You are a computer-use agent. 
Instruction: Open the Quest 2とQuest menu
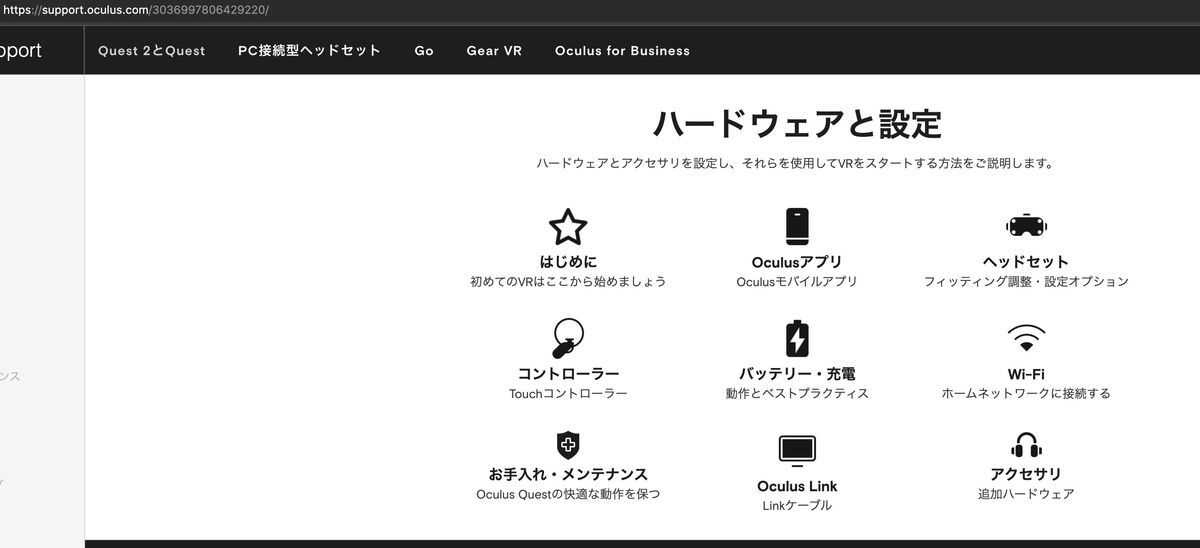pos(152,50)
